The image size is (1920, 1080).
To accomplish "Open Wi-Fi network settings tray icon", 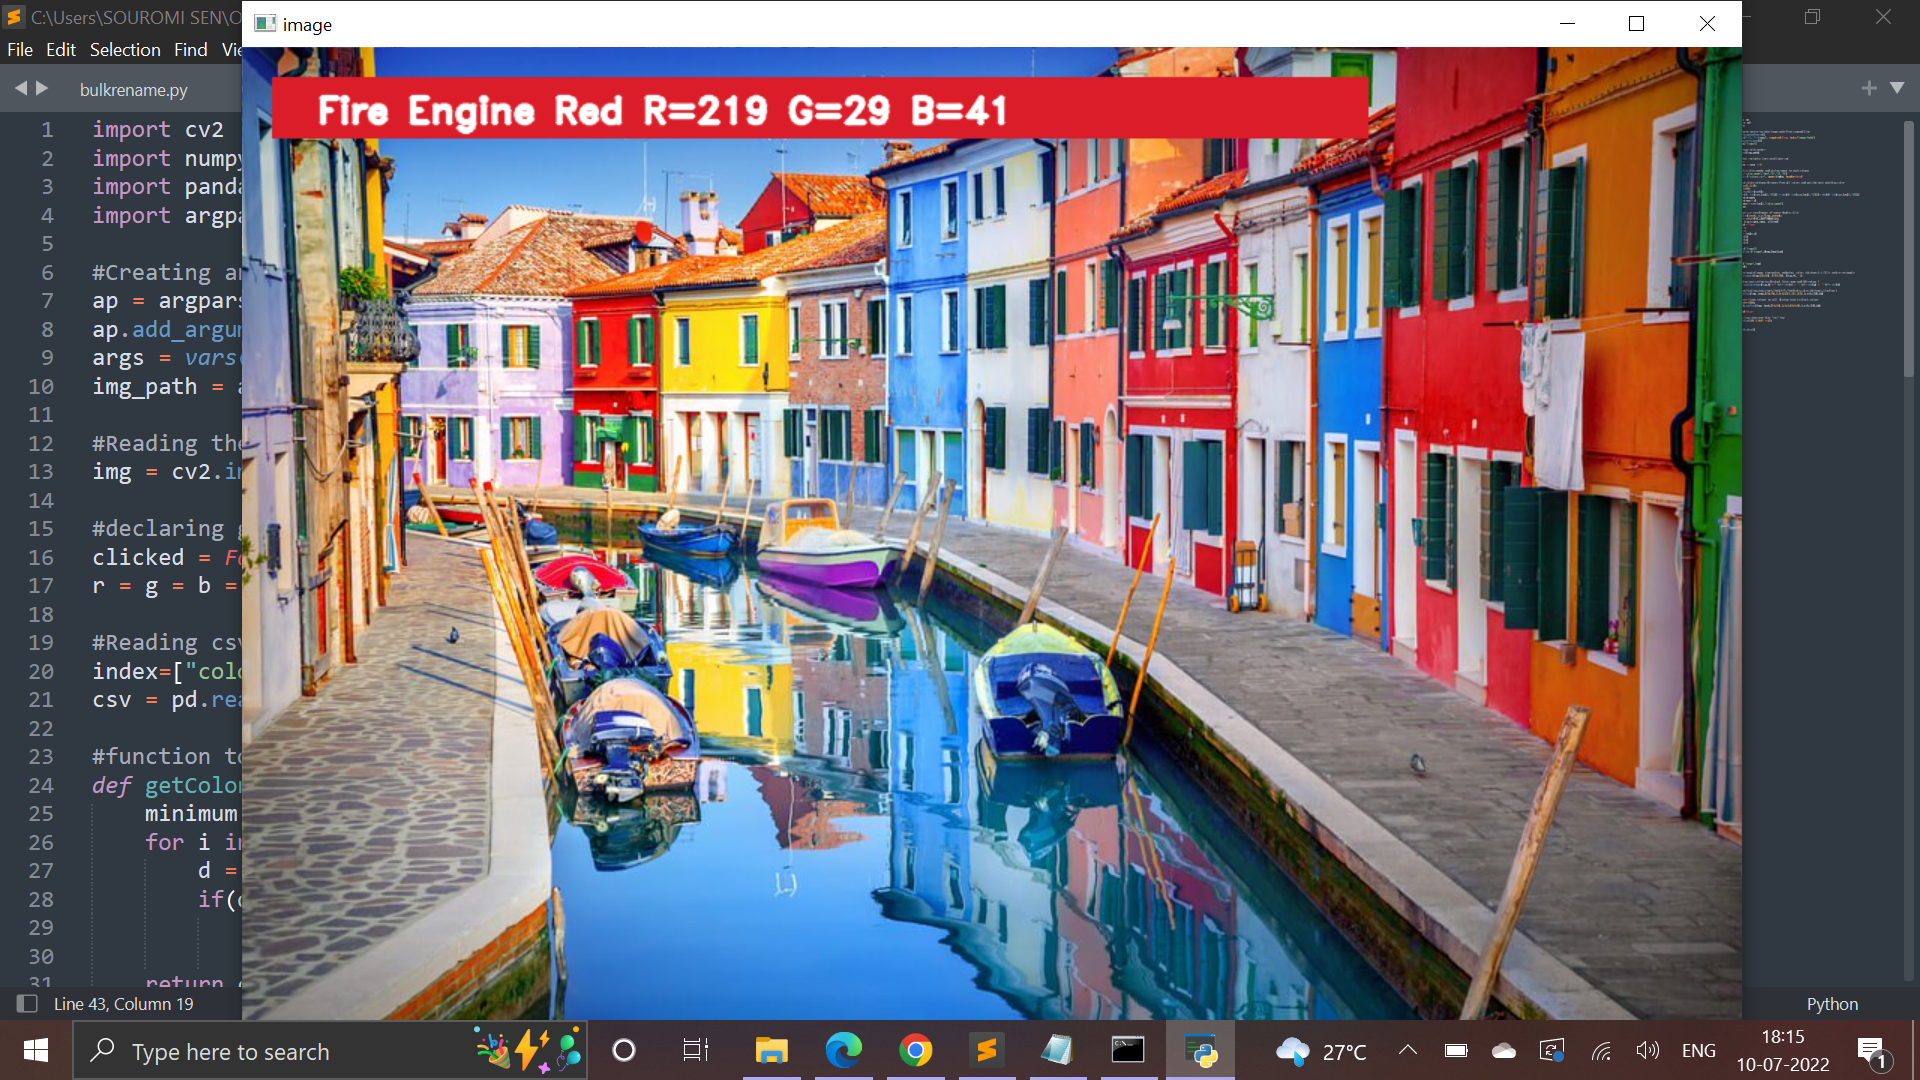I will click(1601, 1050).
